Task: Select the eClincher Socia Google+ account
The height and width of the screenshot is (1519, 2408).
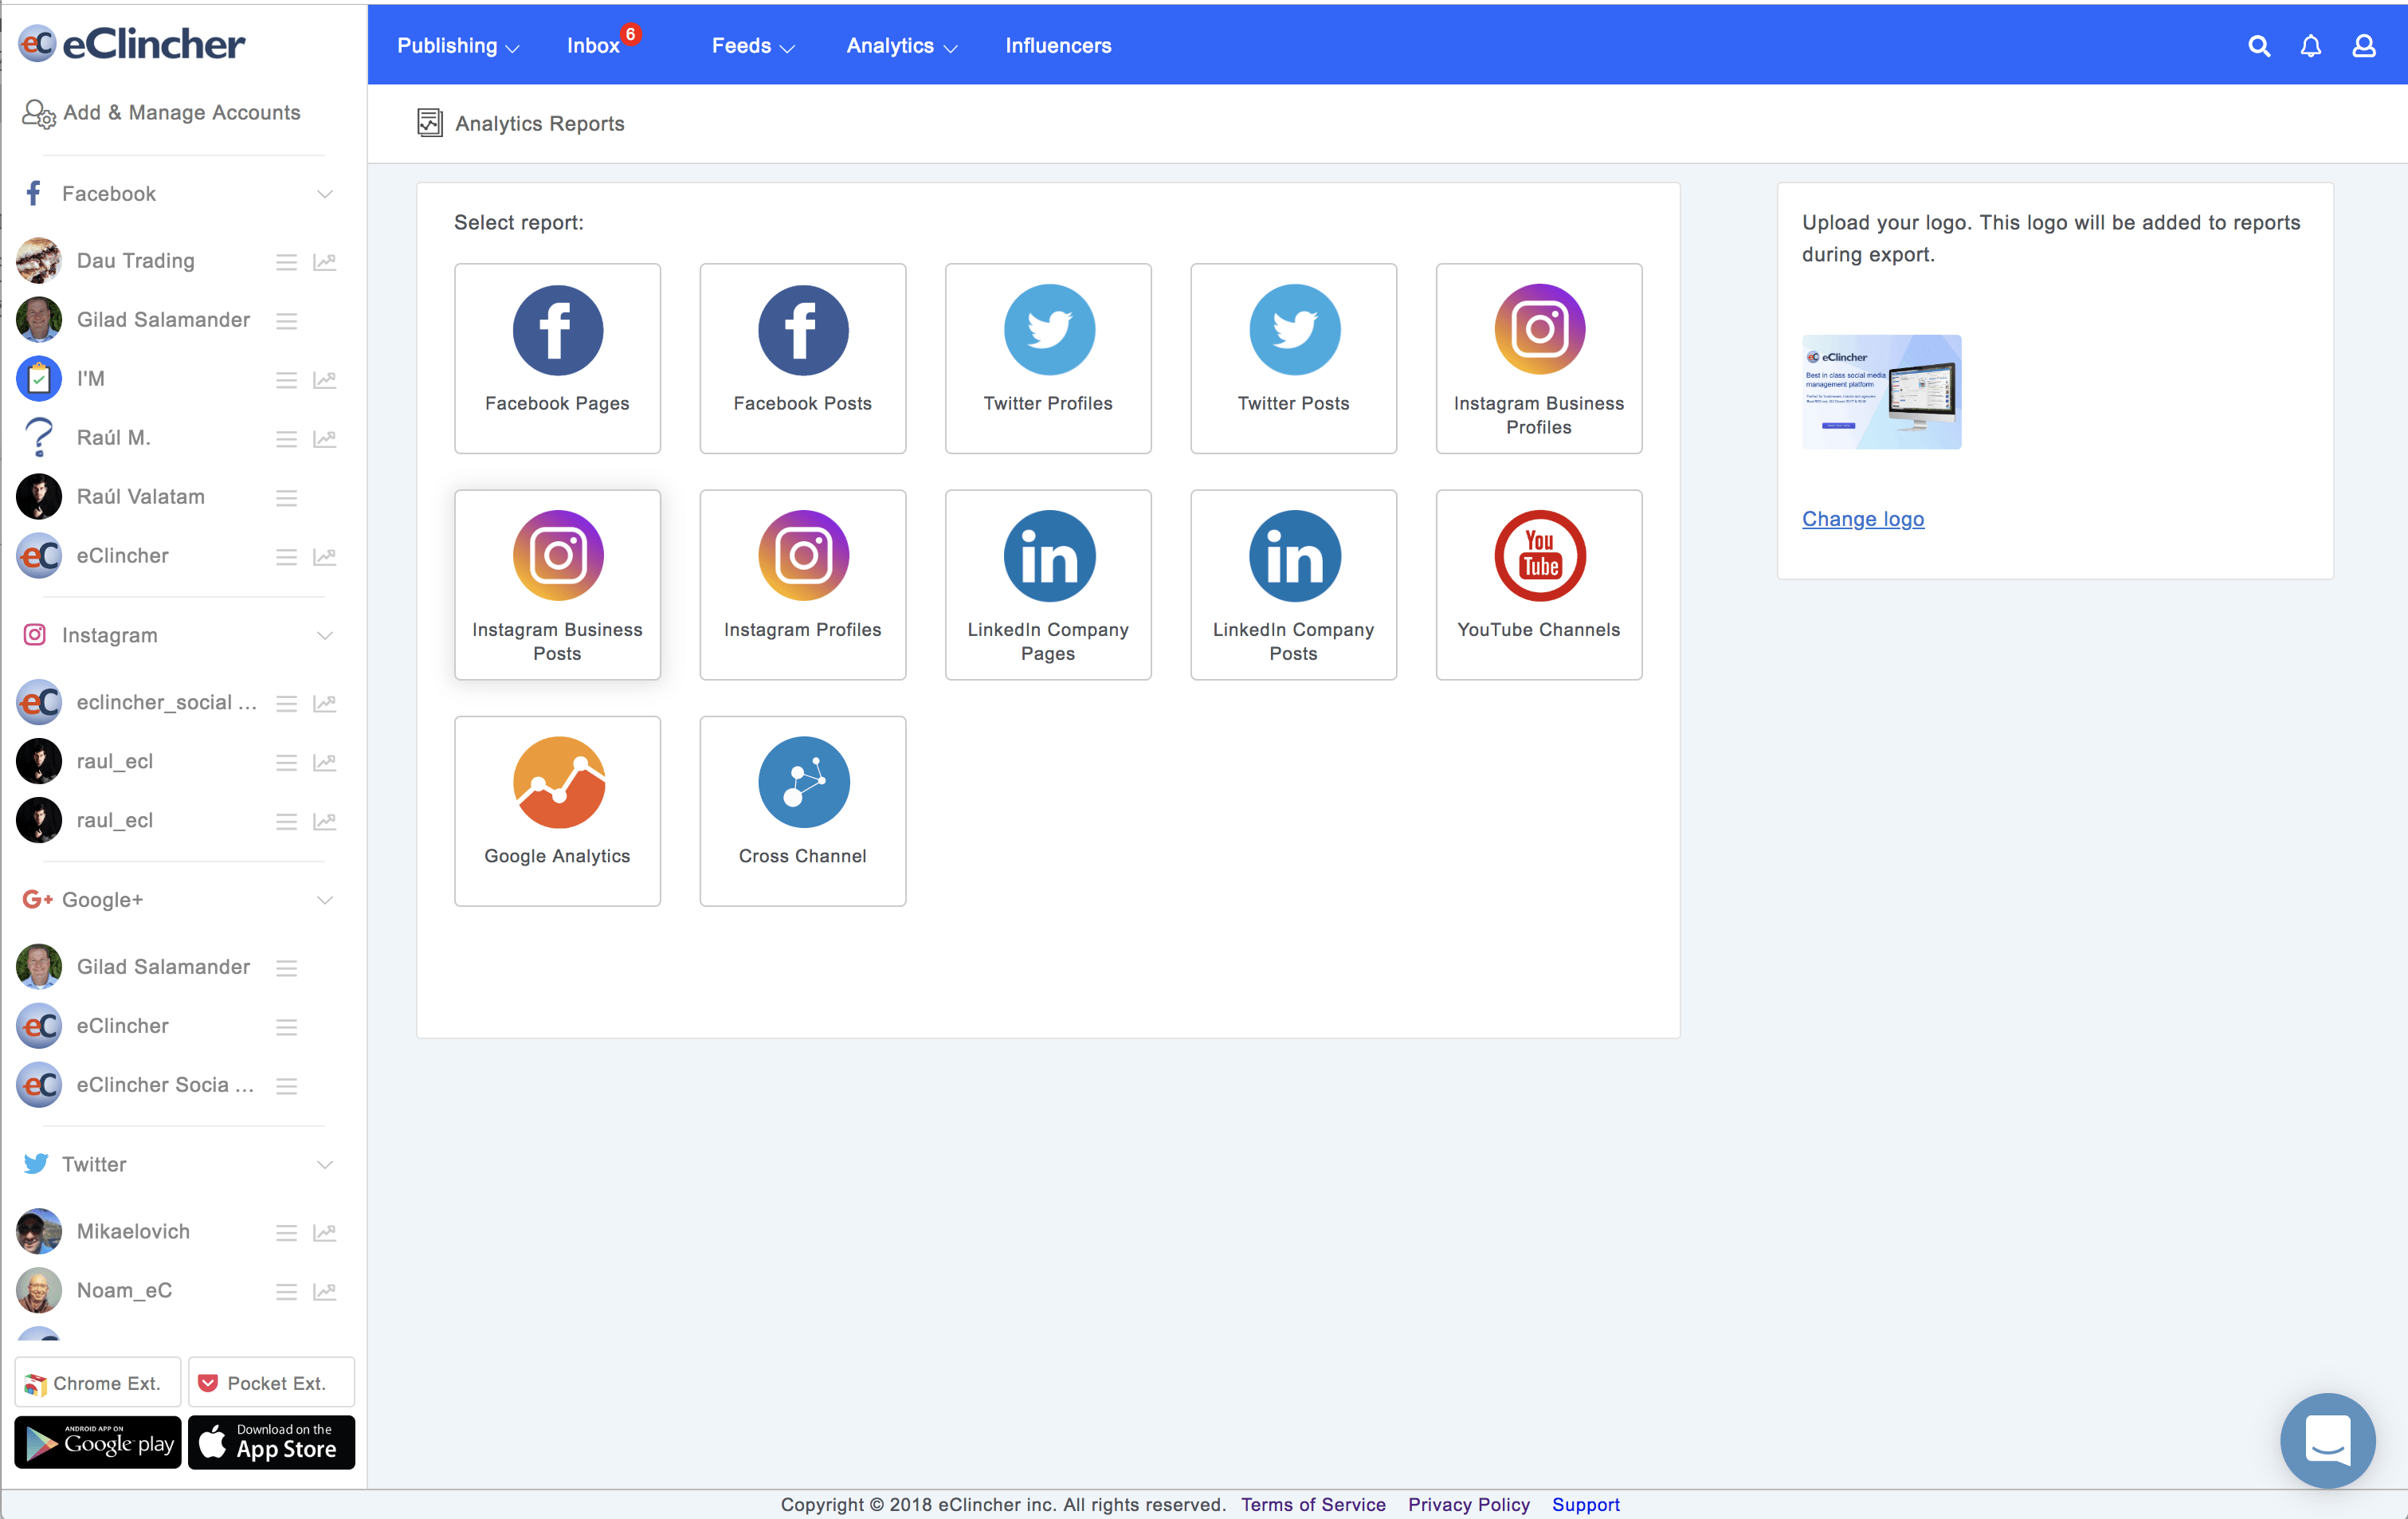Action: point(165,1085)
